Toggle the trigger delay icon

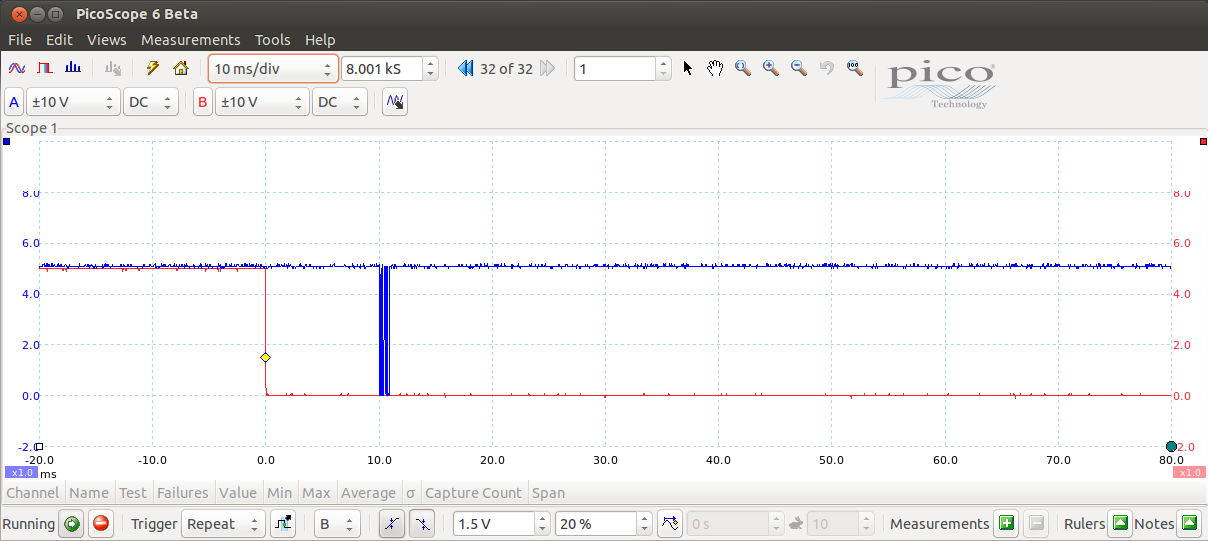click(x=671, y=523)
